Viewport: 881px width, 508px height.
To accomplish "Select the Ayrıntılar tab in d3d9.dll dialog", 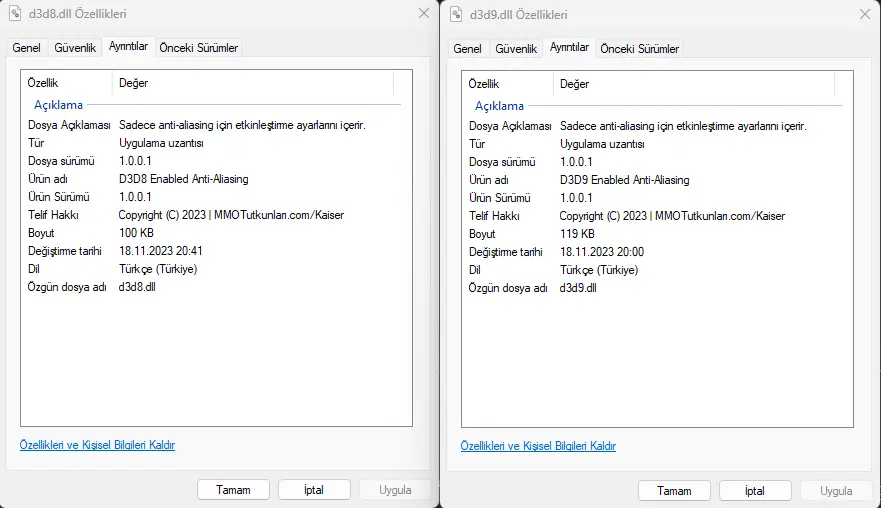I will click(570, 47).
